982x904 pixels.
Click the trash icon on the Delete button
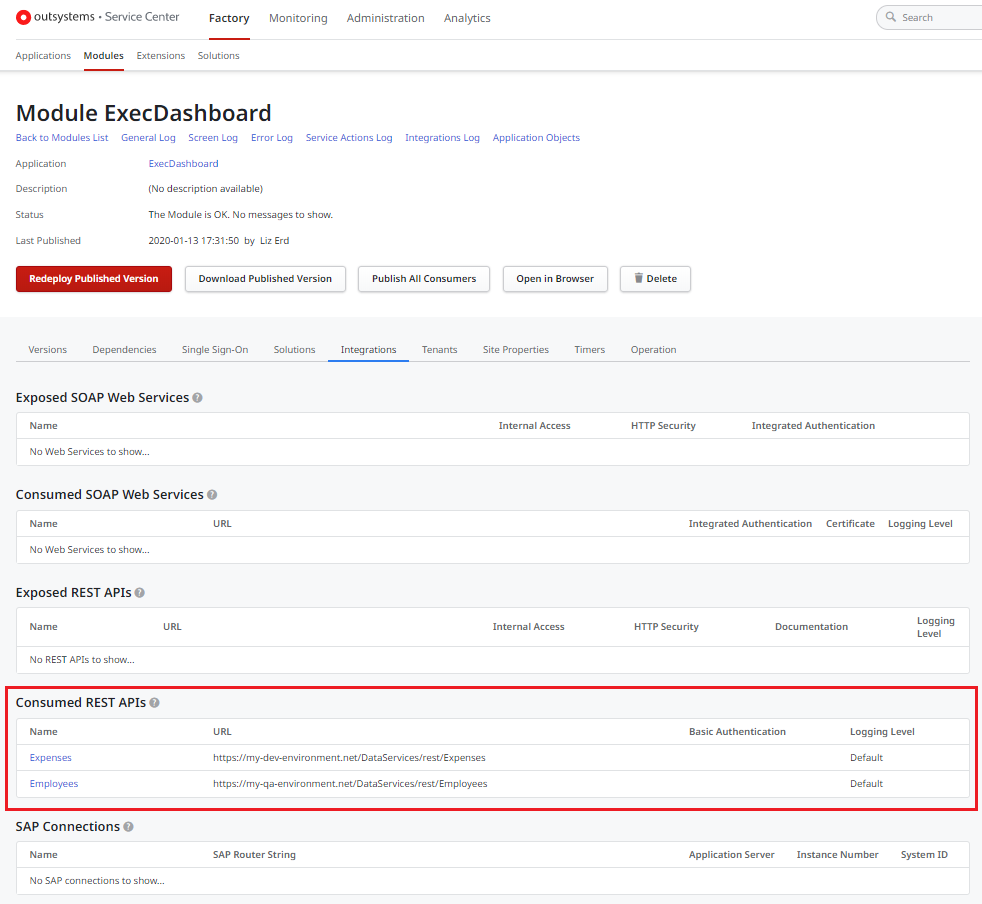pyautogui.click(x=637, y=279)
